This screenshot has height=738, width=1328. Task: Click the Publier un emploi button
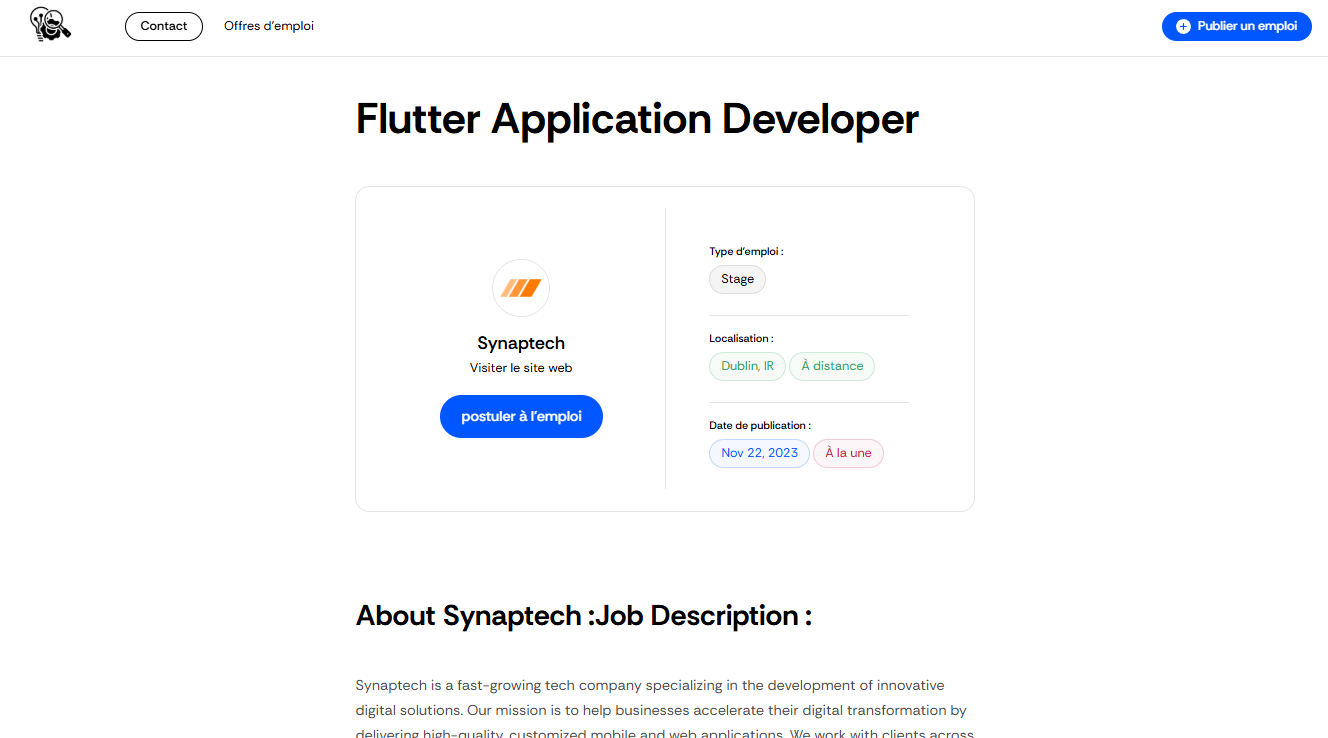(1237, 26)
